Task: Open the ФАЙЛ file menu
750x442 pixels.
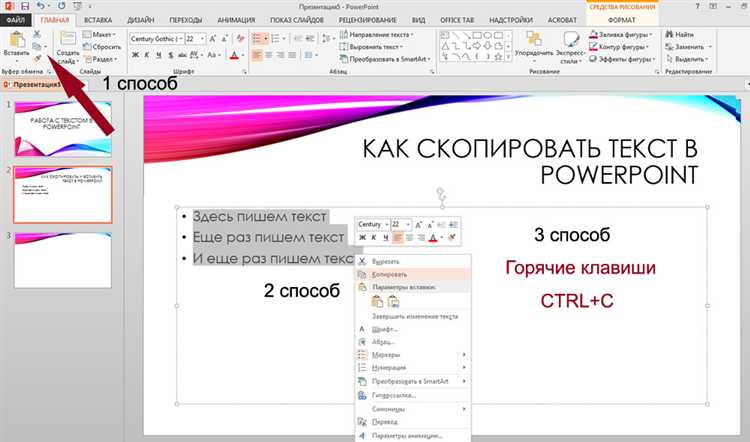Action: 16,20
